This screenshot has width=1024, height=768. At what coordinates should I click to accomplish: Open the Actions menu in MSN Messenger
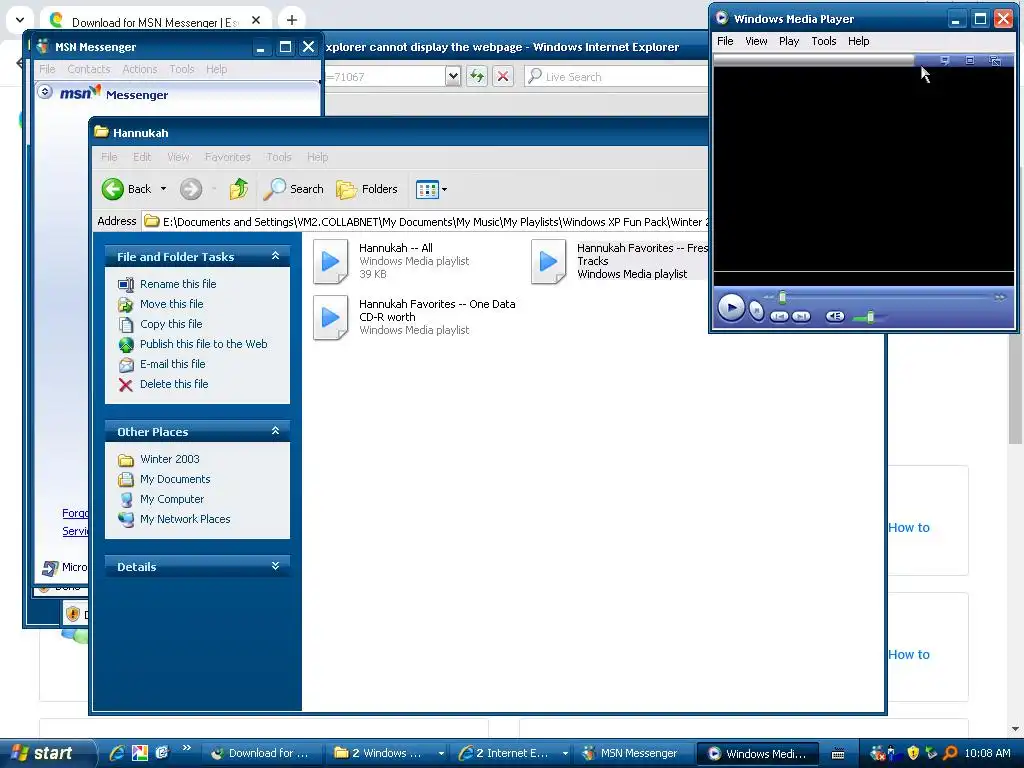[140, 69]
